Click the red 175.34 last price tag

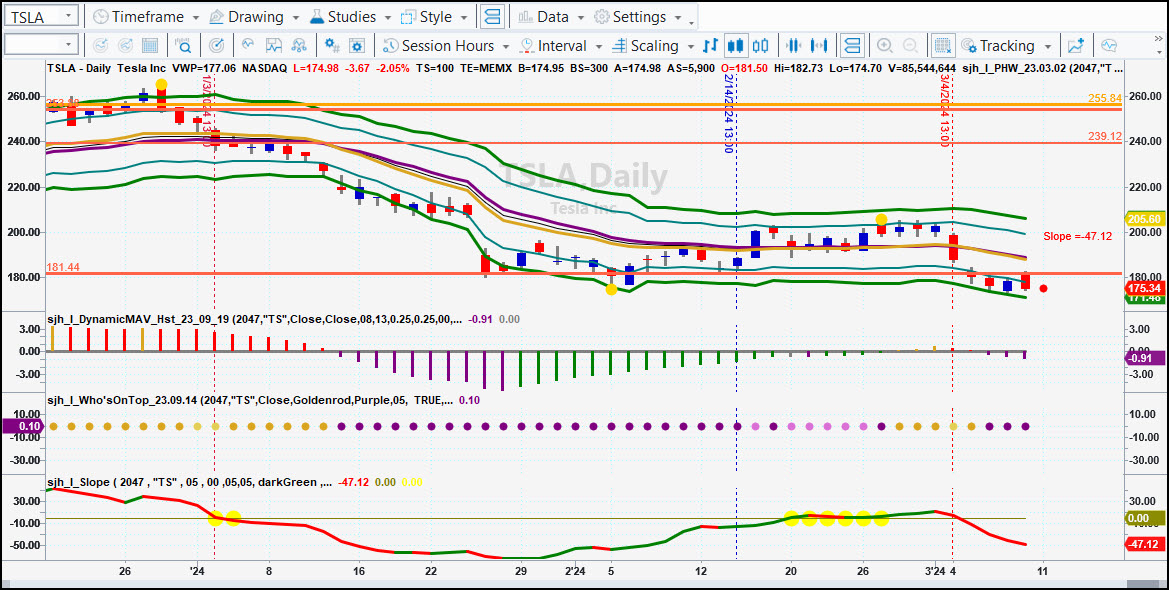[1144, 288]
